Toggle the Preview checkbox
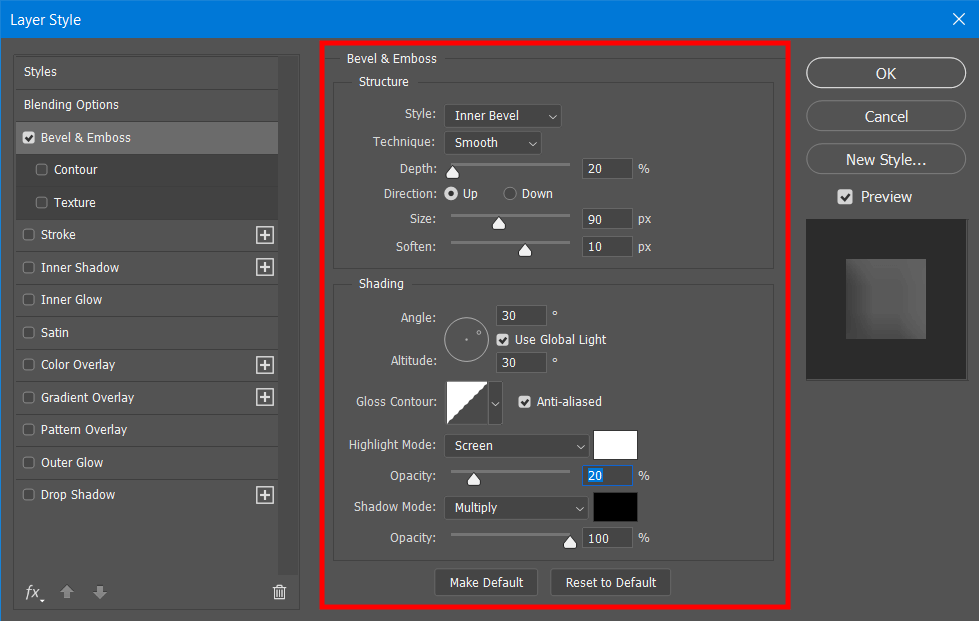Screen dimensions: 979x621 845,197
